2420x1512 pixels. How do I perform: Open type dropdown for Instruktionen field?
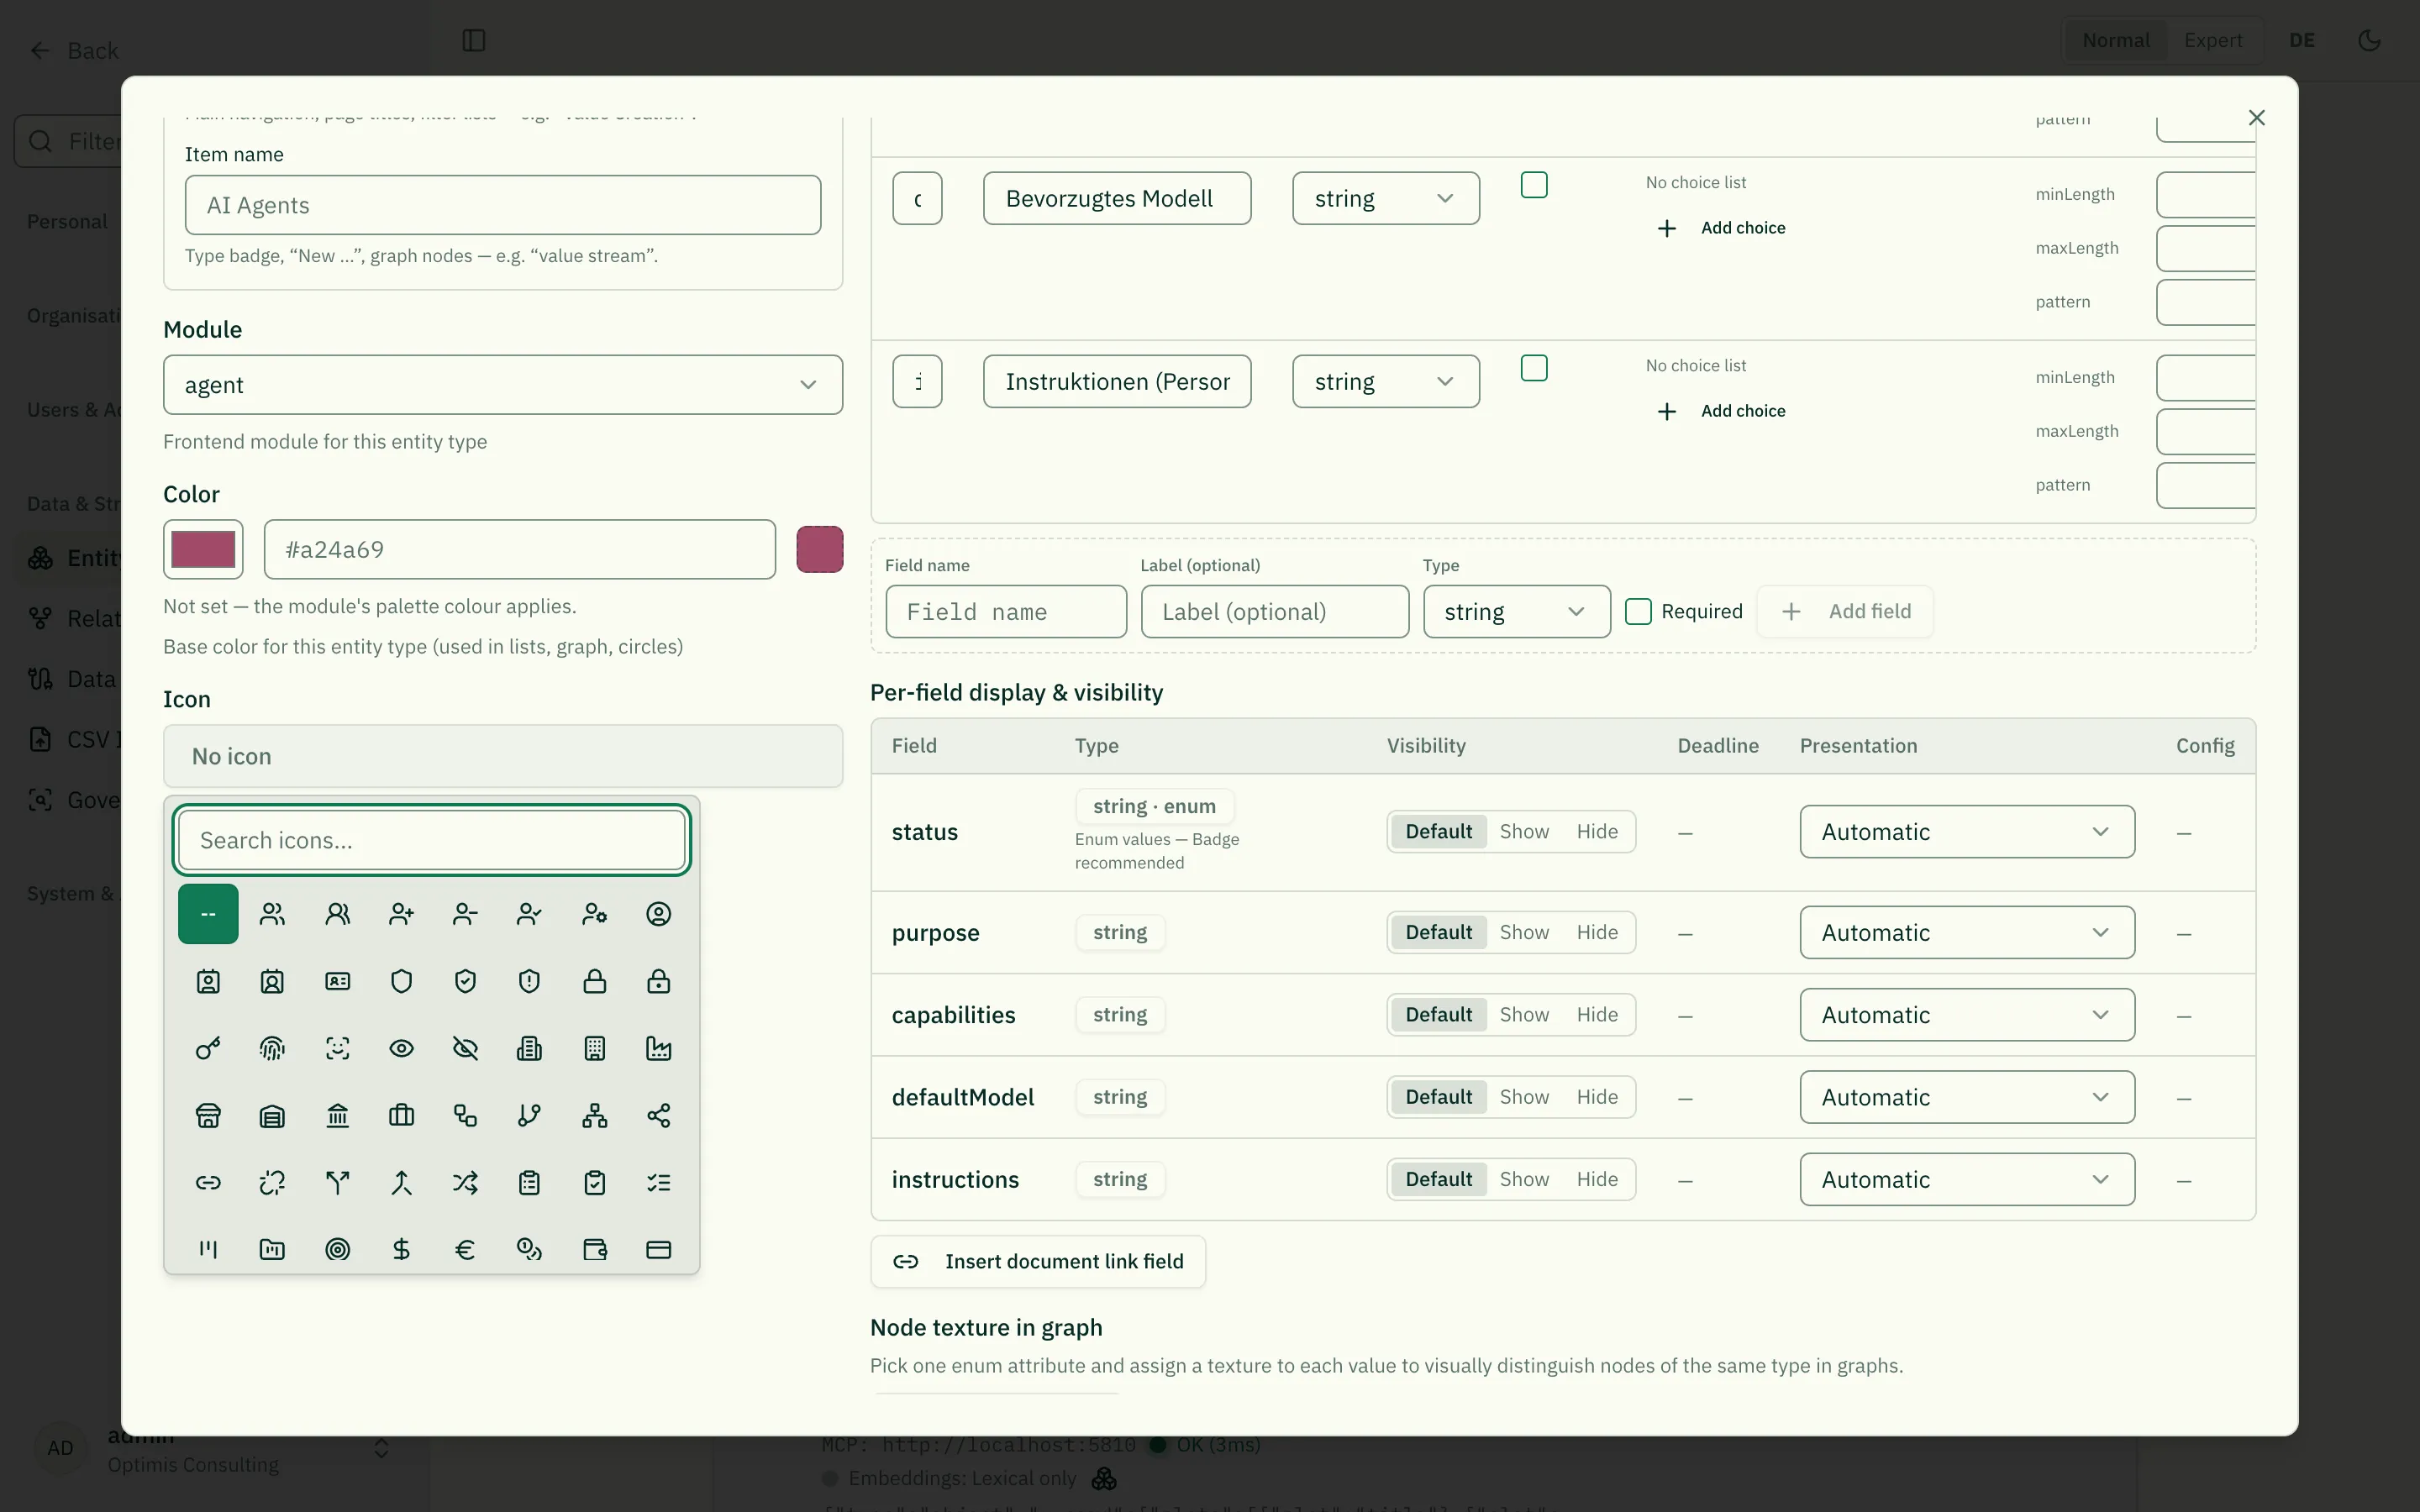(x=1385, y=381)
